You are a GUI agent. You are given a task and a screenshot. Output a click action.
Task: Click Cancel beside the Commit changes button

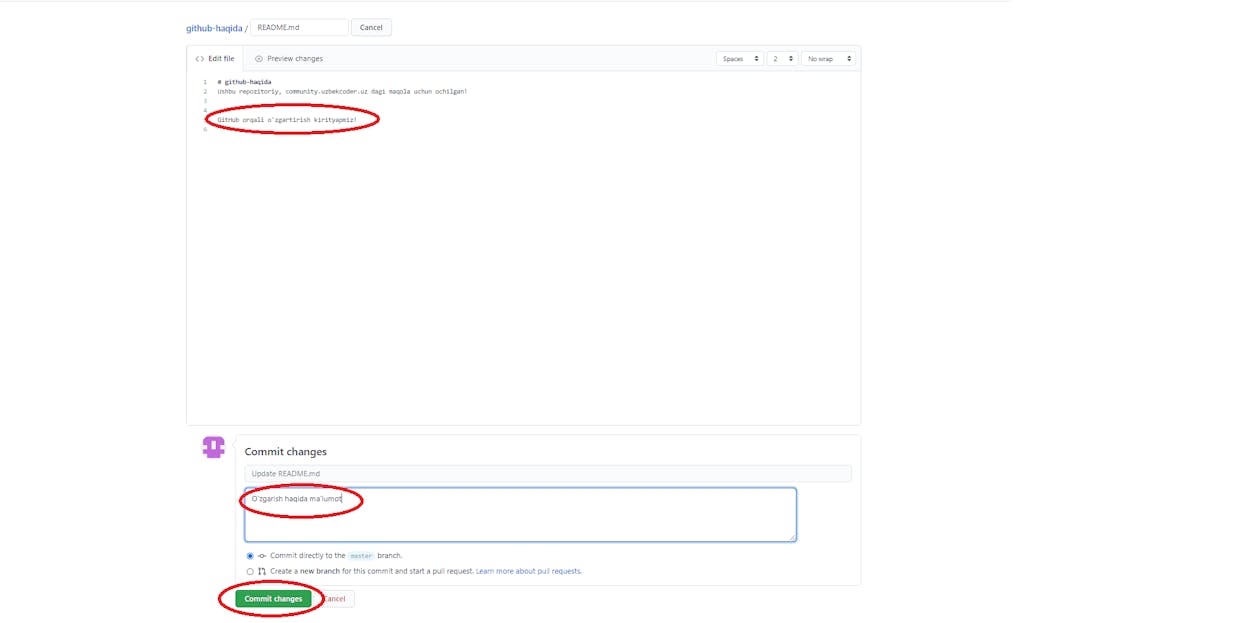(334, 599)
